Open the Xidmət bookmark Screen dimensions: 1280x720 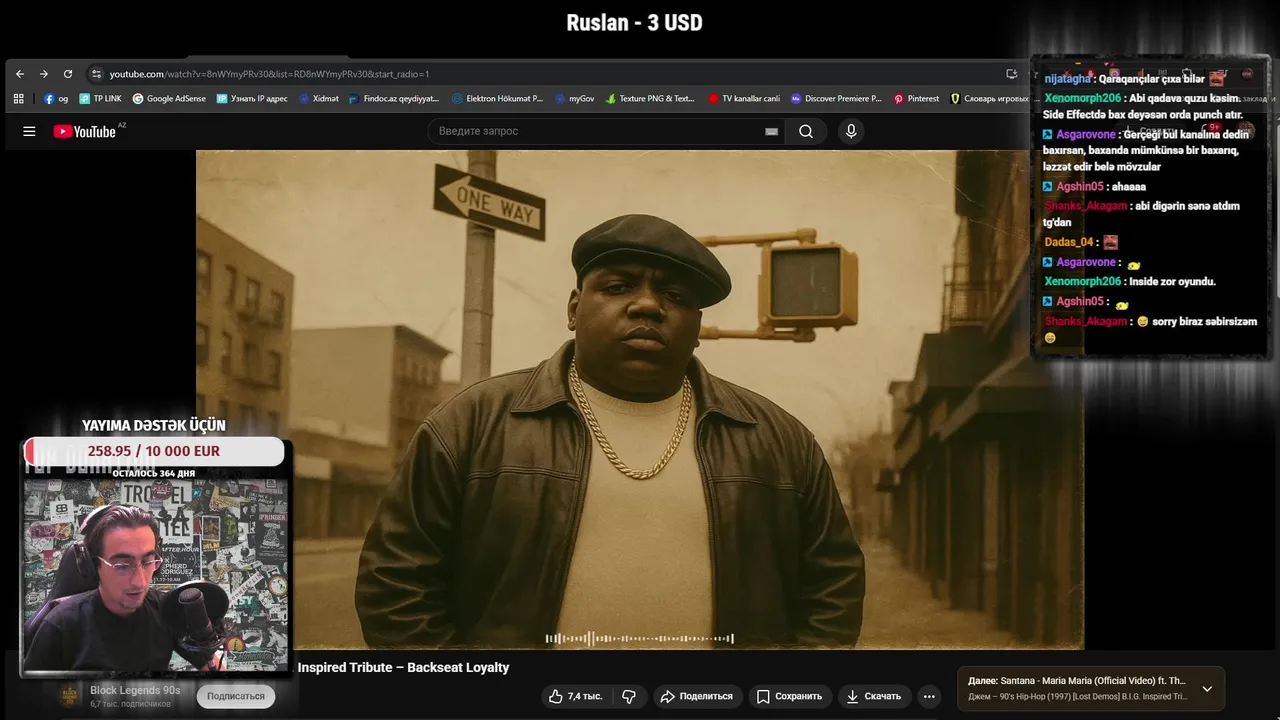click(319, 99)
